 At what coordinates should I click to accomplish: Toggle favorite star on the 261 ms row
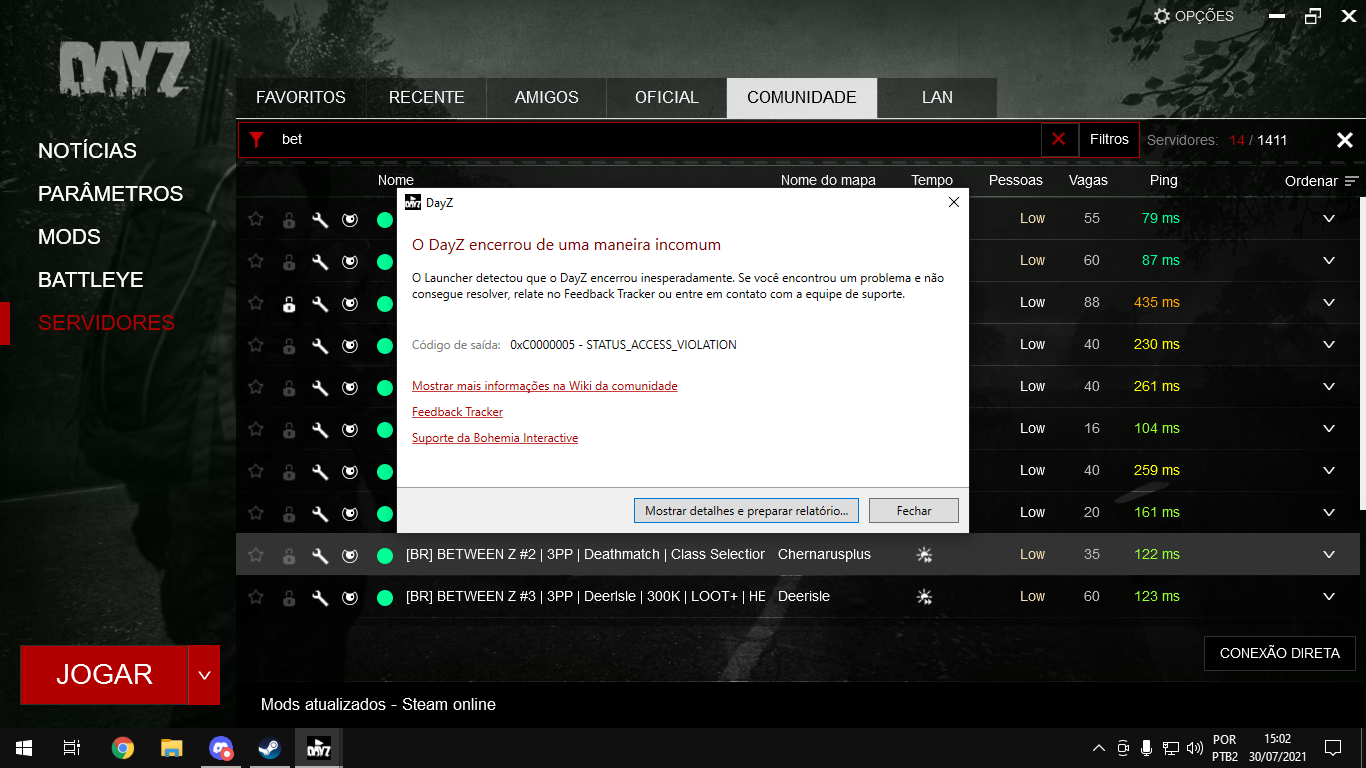click(256, 387)
